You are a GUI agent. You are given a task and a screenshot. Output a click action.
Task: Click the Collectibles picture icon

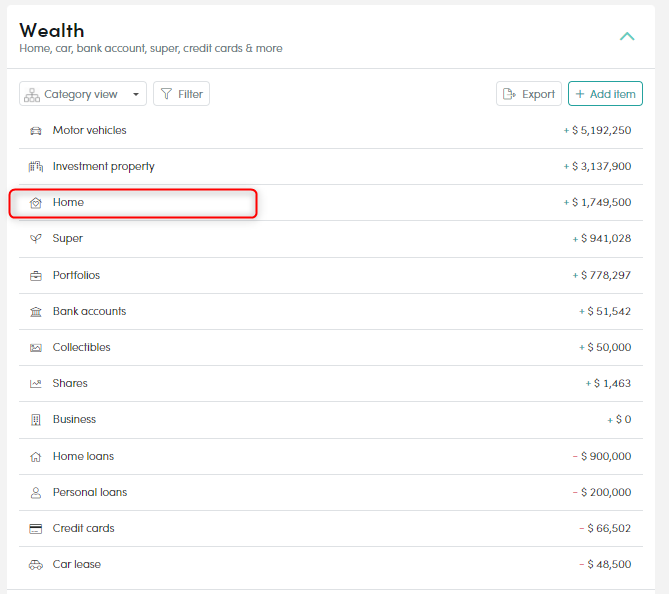point(36,348)
